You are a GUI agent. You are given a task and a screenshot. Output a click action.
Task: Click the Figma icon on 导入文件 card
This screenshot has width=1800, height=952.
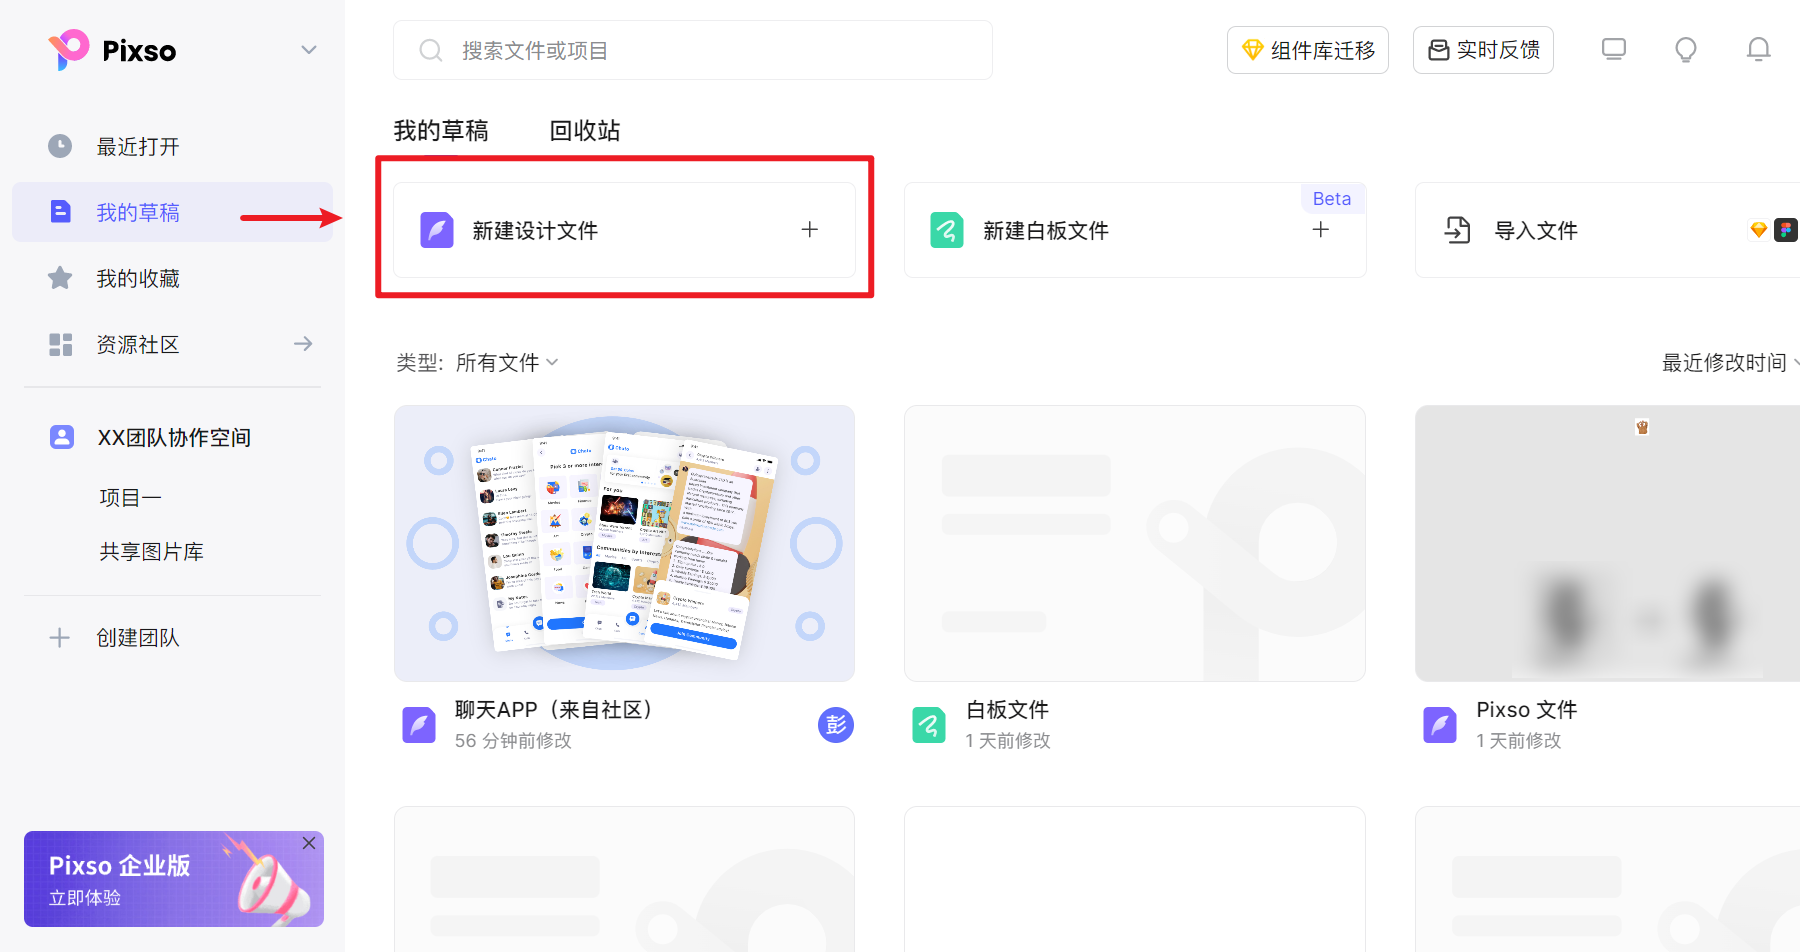[x=1786, y=230]
